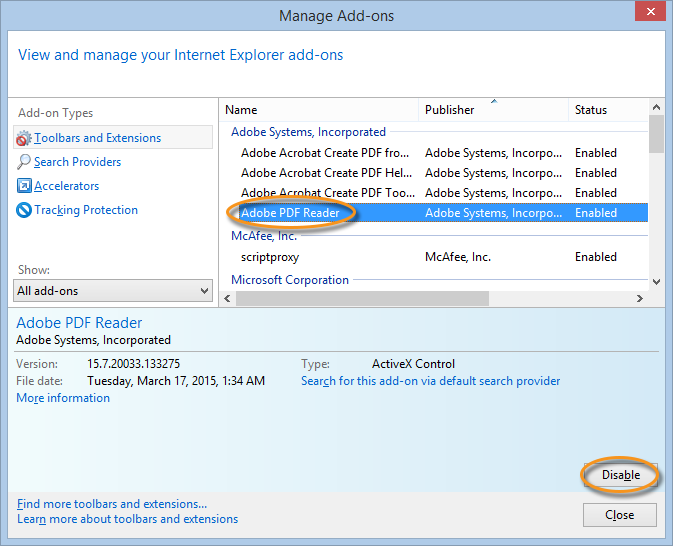
Task: Sort list by Publisher column header
Action: (x=492, y=110)
